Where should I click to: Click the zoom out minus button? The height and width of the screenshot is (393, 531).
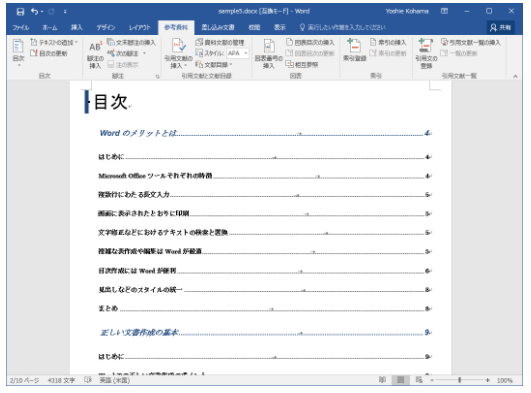(x=432, y=380)
